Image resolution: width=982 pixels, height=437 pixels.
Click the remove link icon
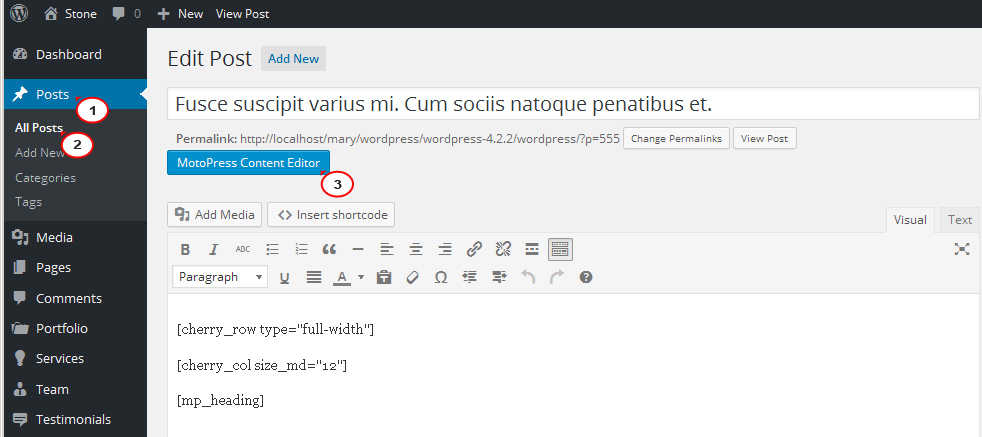[503, 250]
